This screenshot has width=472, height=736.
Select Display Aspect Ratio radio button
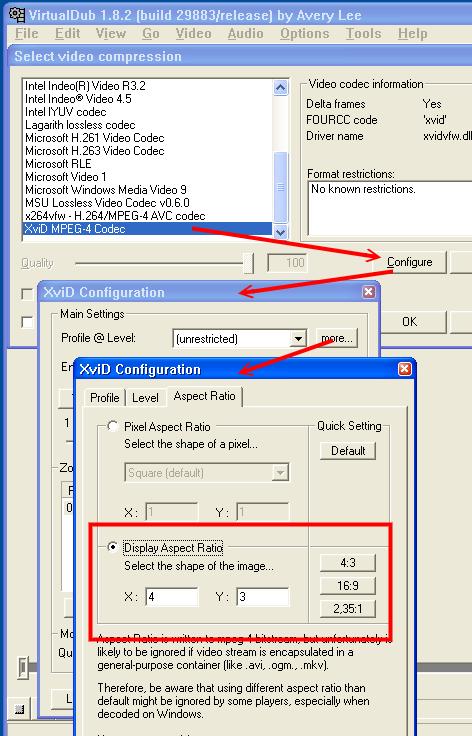[x=112, y=547]
